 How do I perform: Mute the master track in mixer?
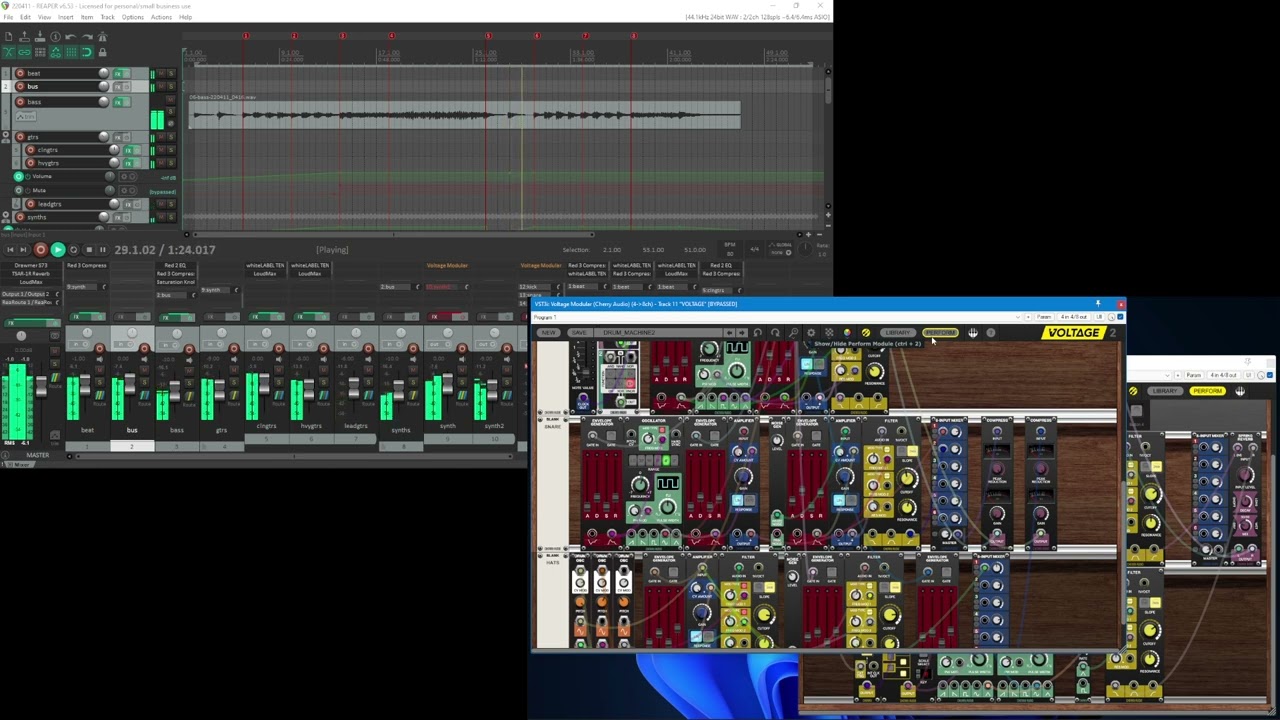55,351
